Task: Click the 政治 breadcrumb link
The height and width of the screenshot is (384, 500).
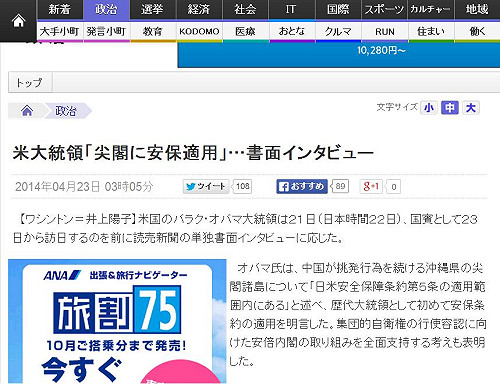Action: [x=66, y=111]
